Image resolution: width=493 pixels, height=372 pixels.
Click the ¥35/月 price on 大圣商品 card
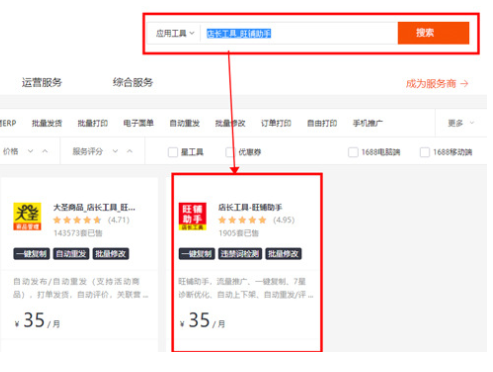37,321
